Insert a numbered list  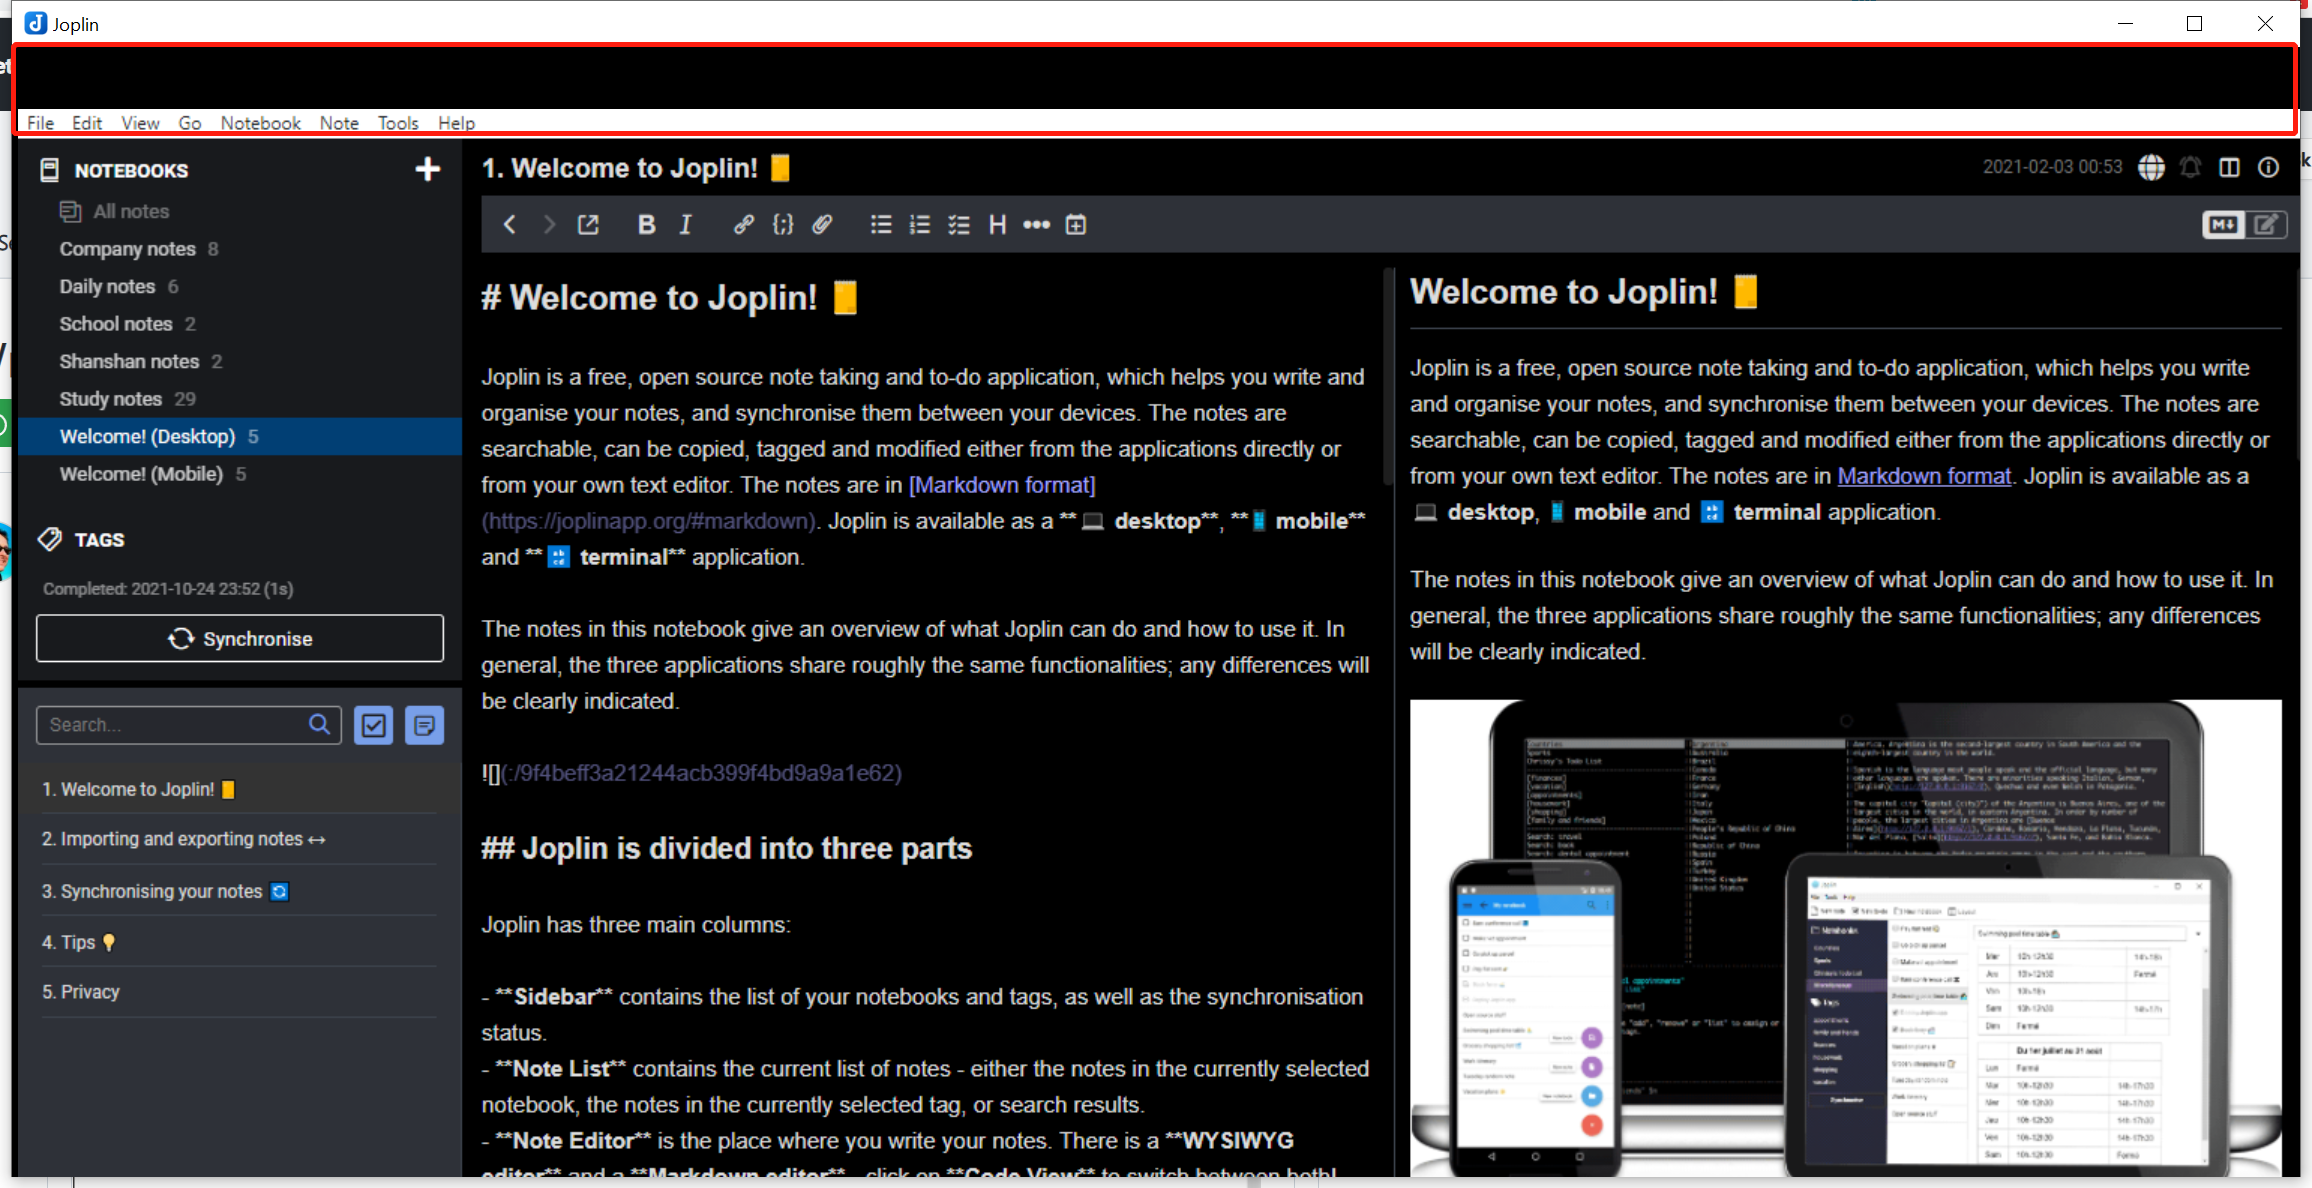(919, 224)
